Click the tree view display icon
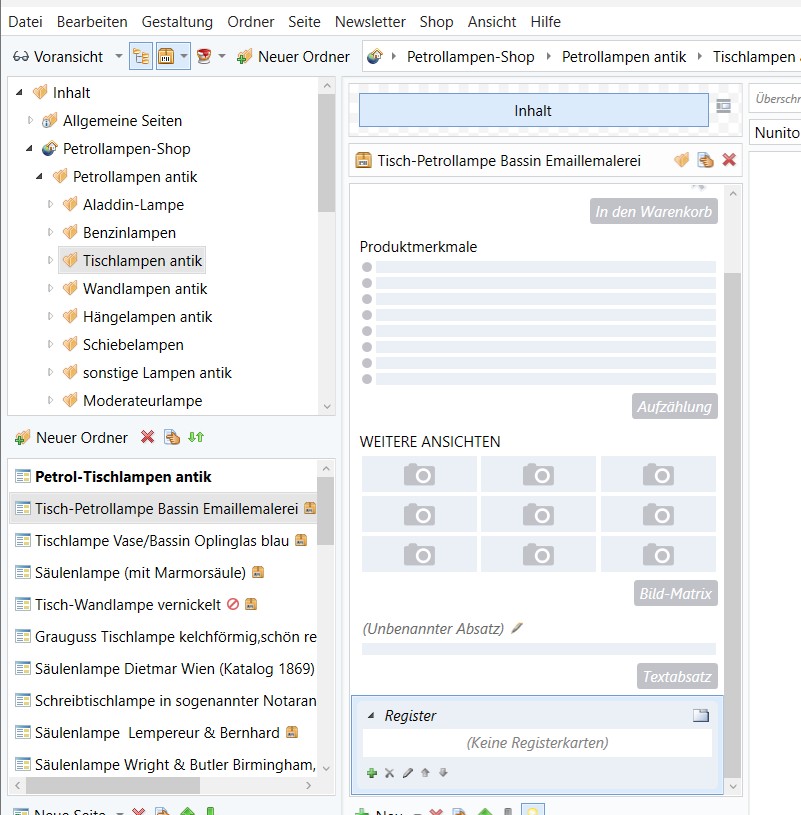Viewport: 801px width, 815px height. (x=141, y=56)
